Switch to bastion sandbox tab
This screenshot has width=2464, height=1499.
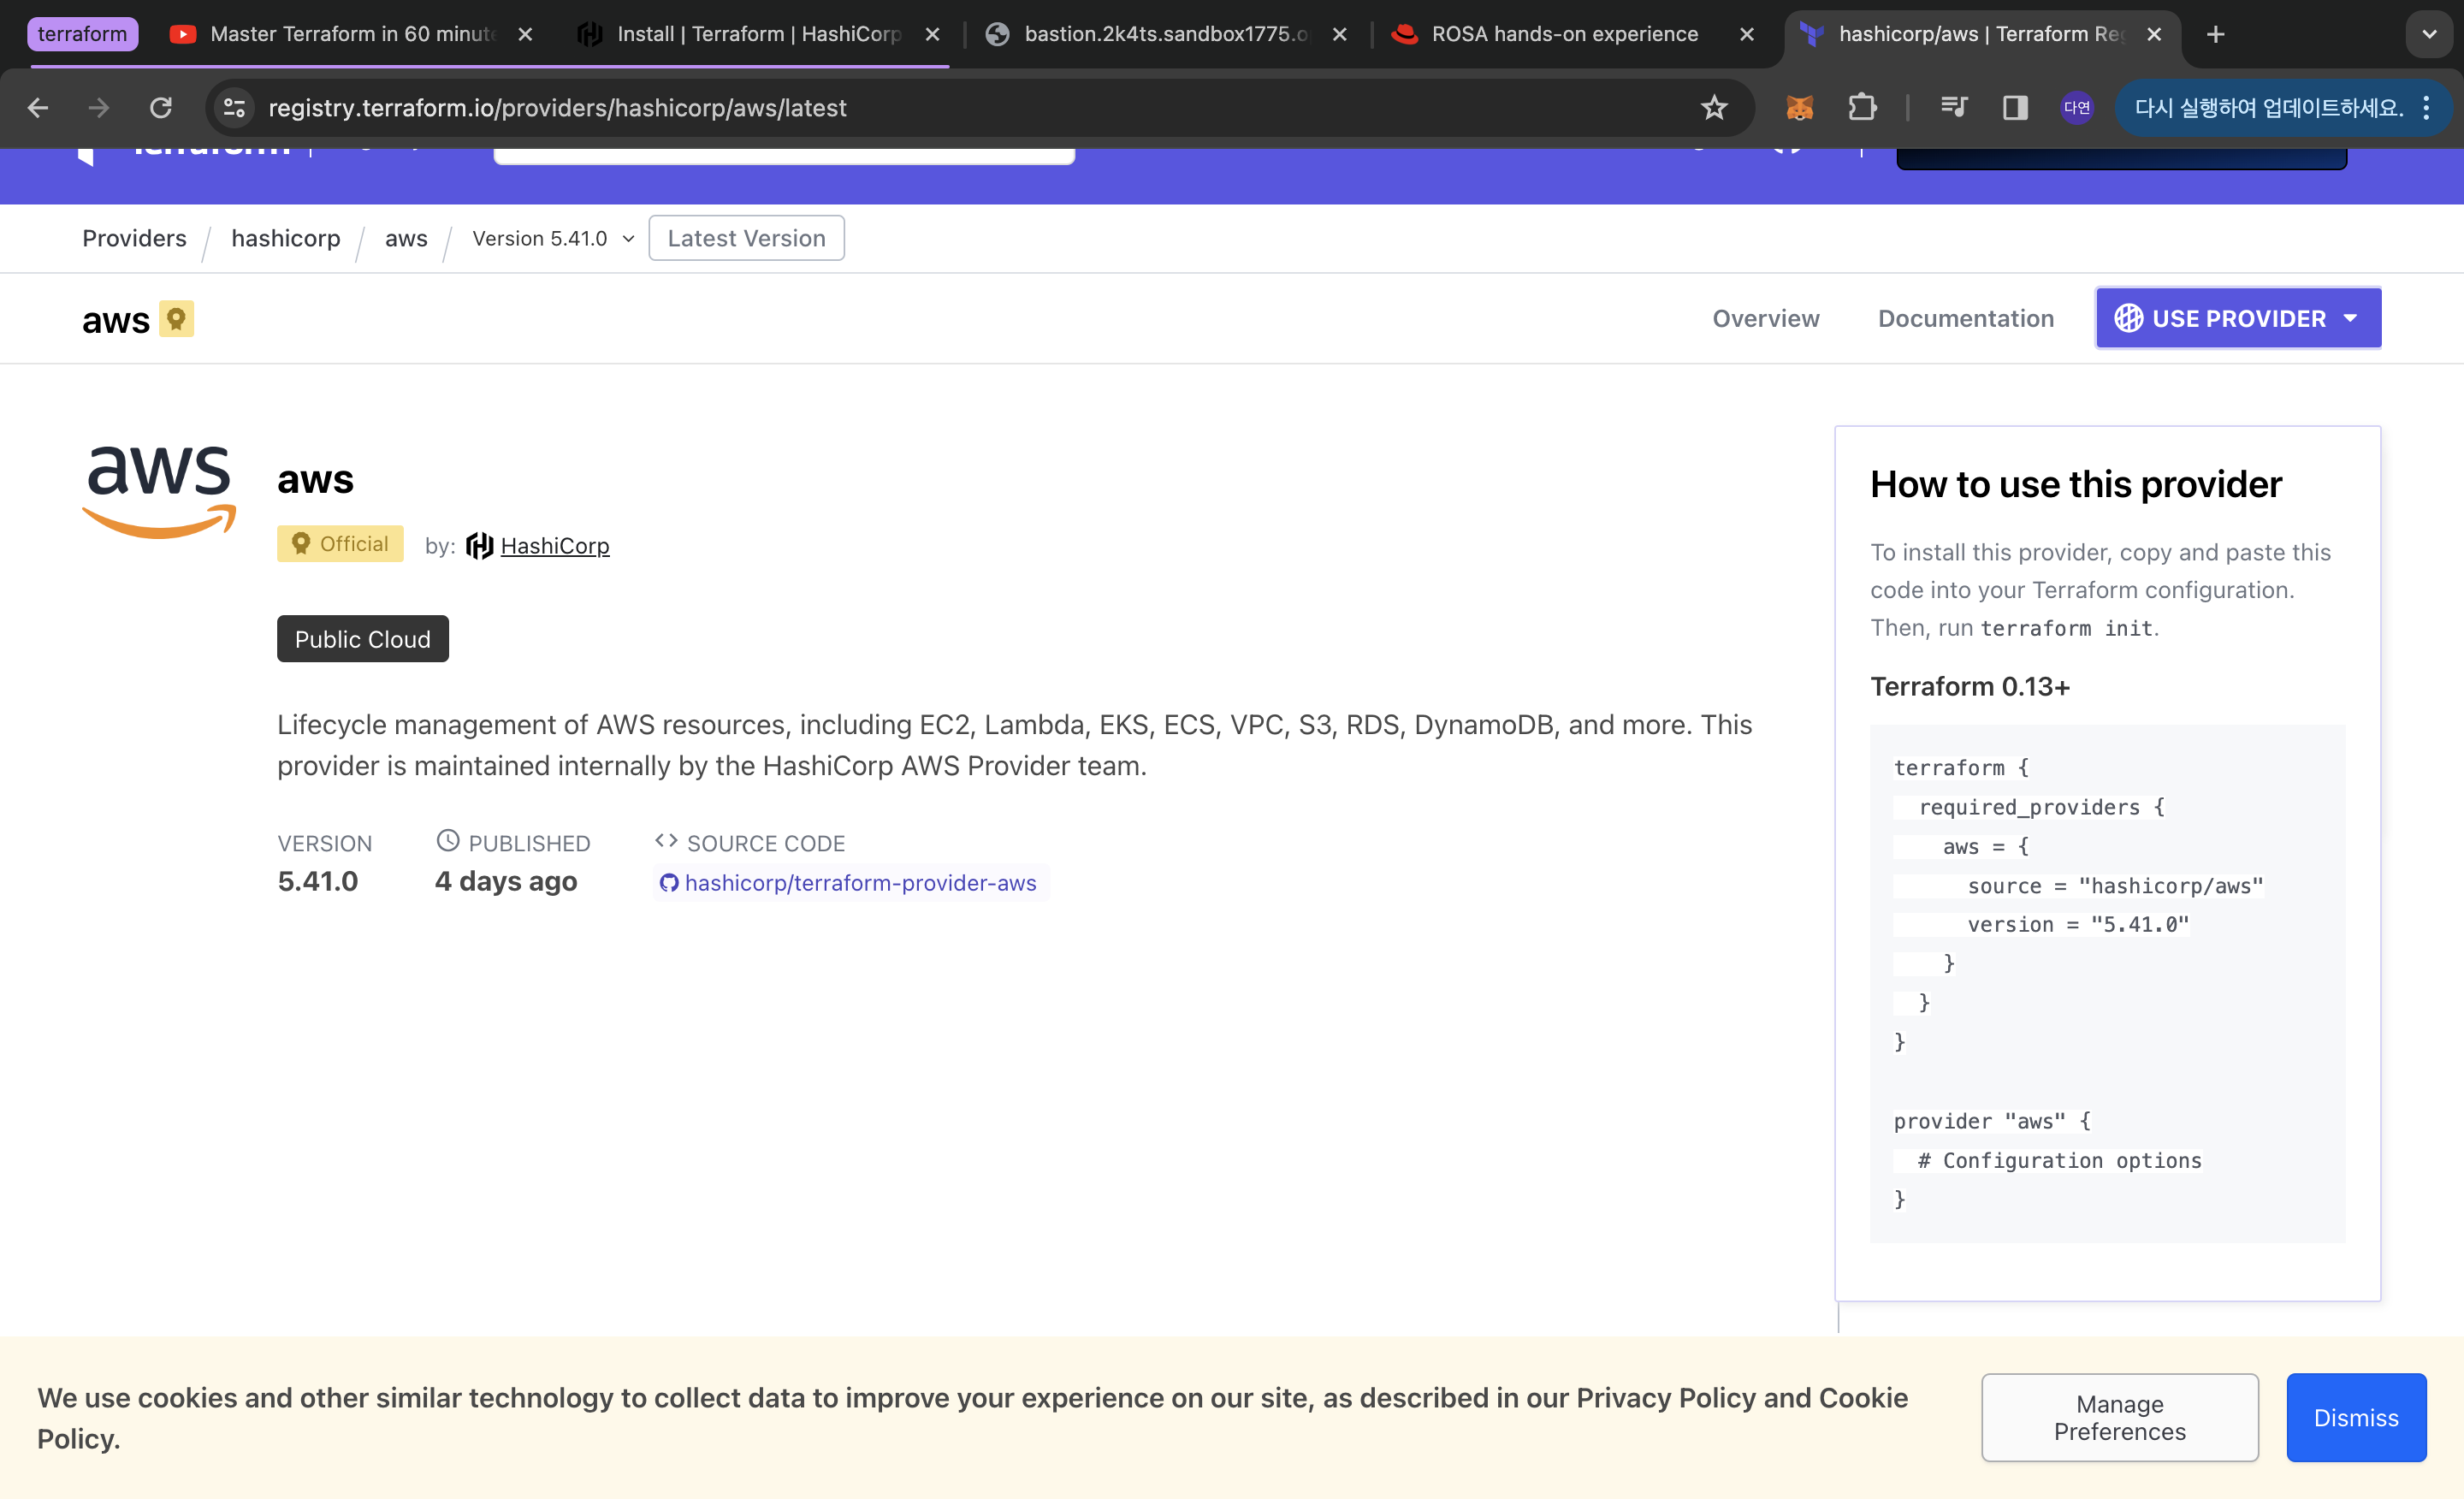1165,35
